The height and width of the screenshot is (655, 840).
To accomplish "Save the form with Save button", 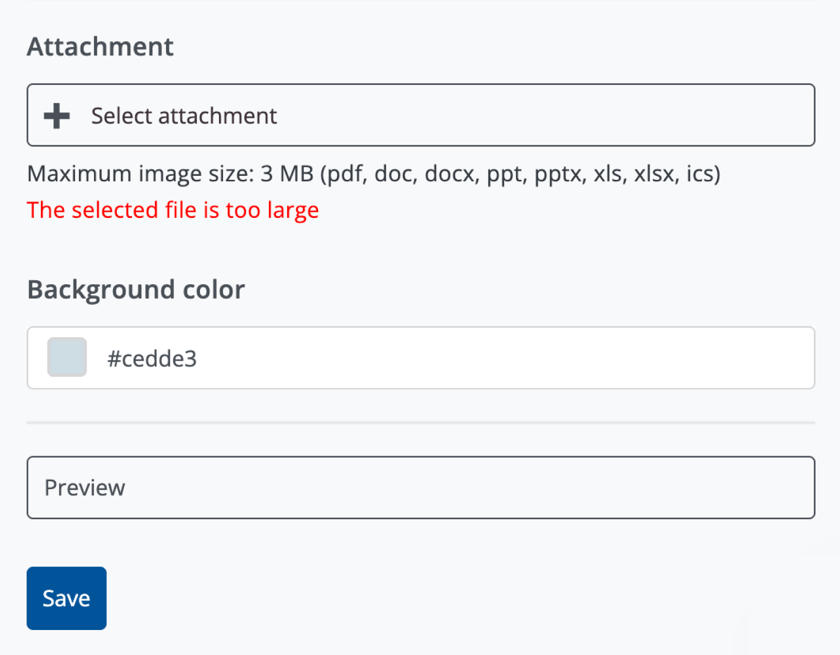I will coord(66,598).
